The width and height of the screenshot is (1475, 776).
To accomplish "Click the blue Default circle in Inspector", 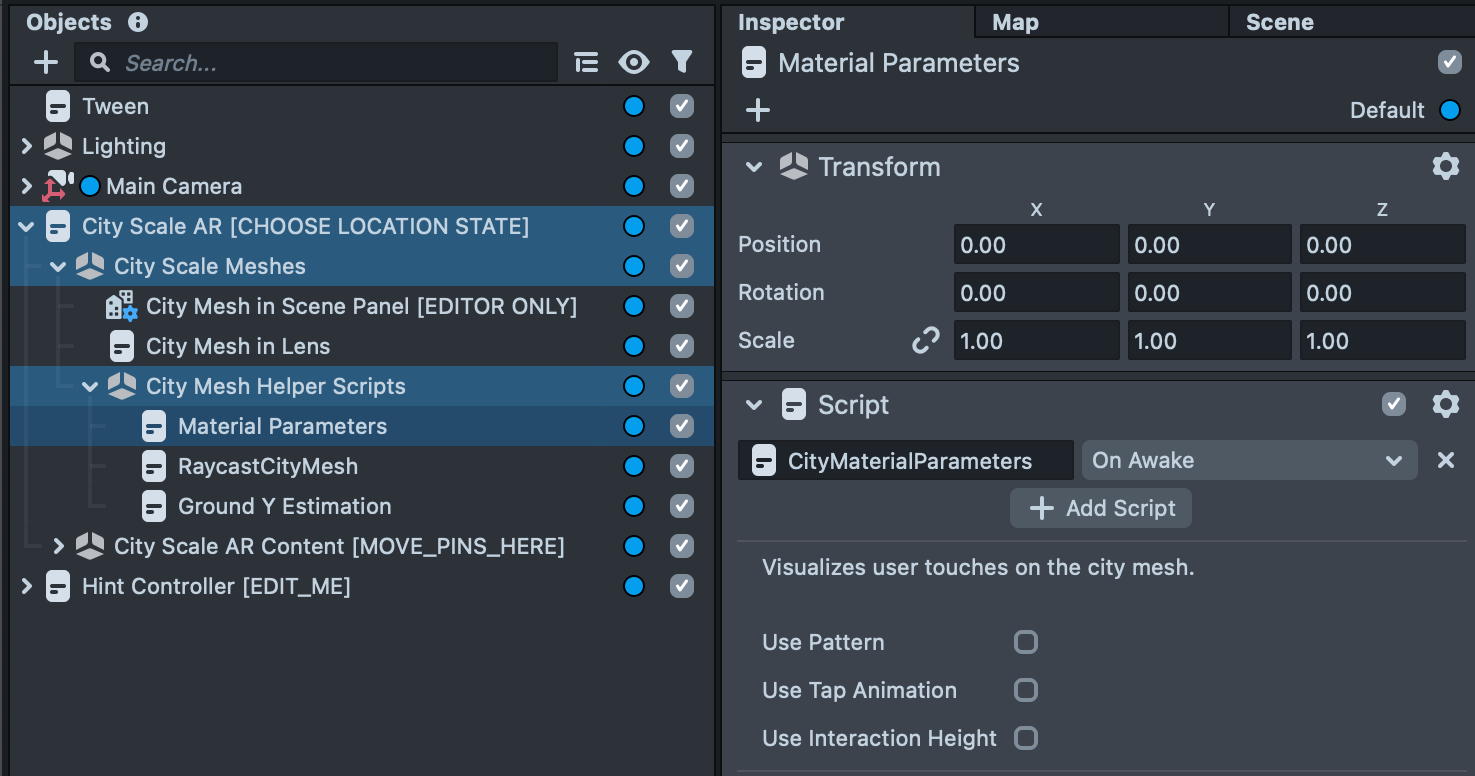I will (1449, 110).
